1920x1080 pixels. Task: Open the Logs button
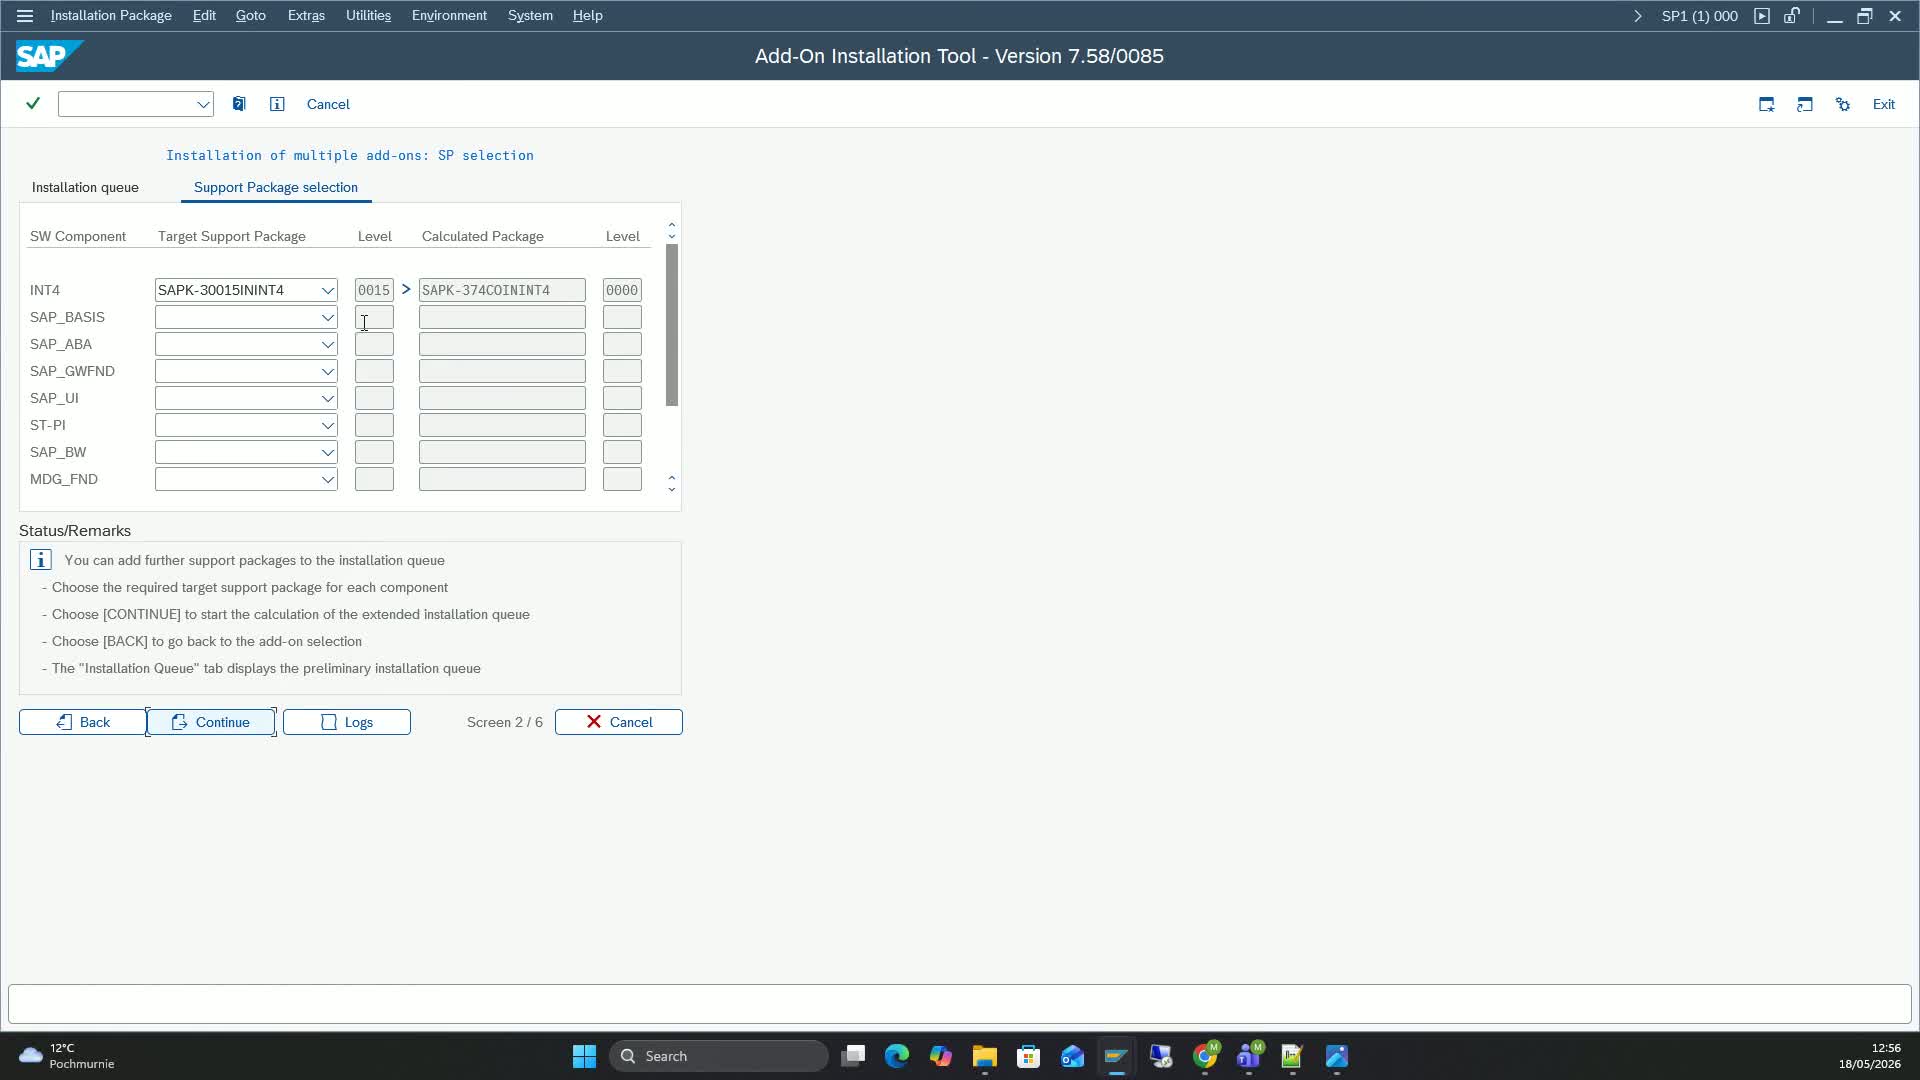pos(347,722)
